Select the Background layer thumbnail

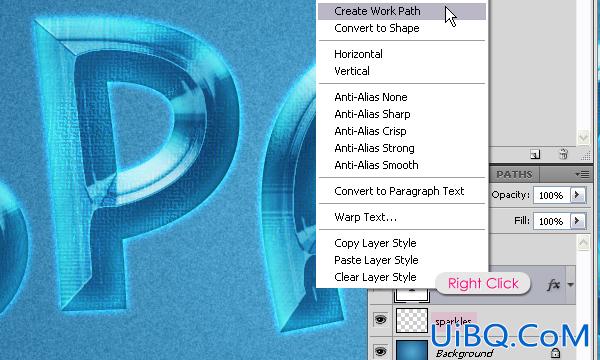(412, 350)
